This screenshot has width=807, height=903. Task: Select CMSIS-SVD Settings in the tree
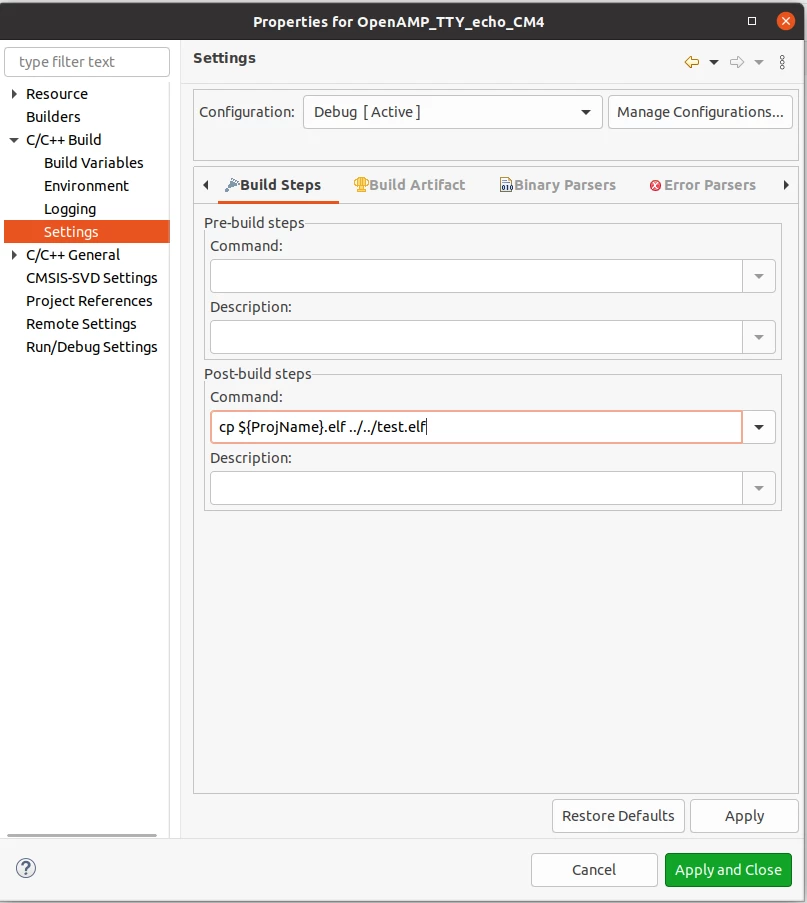[92, 278]
